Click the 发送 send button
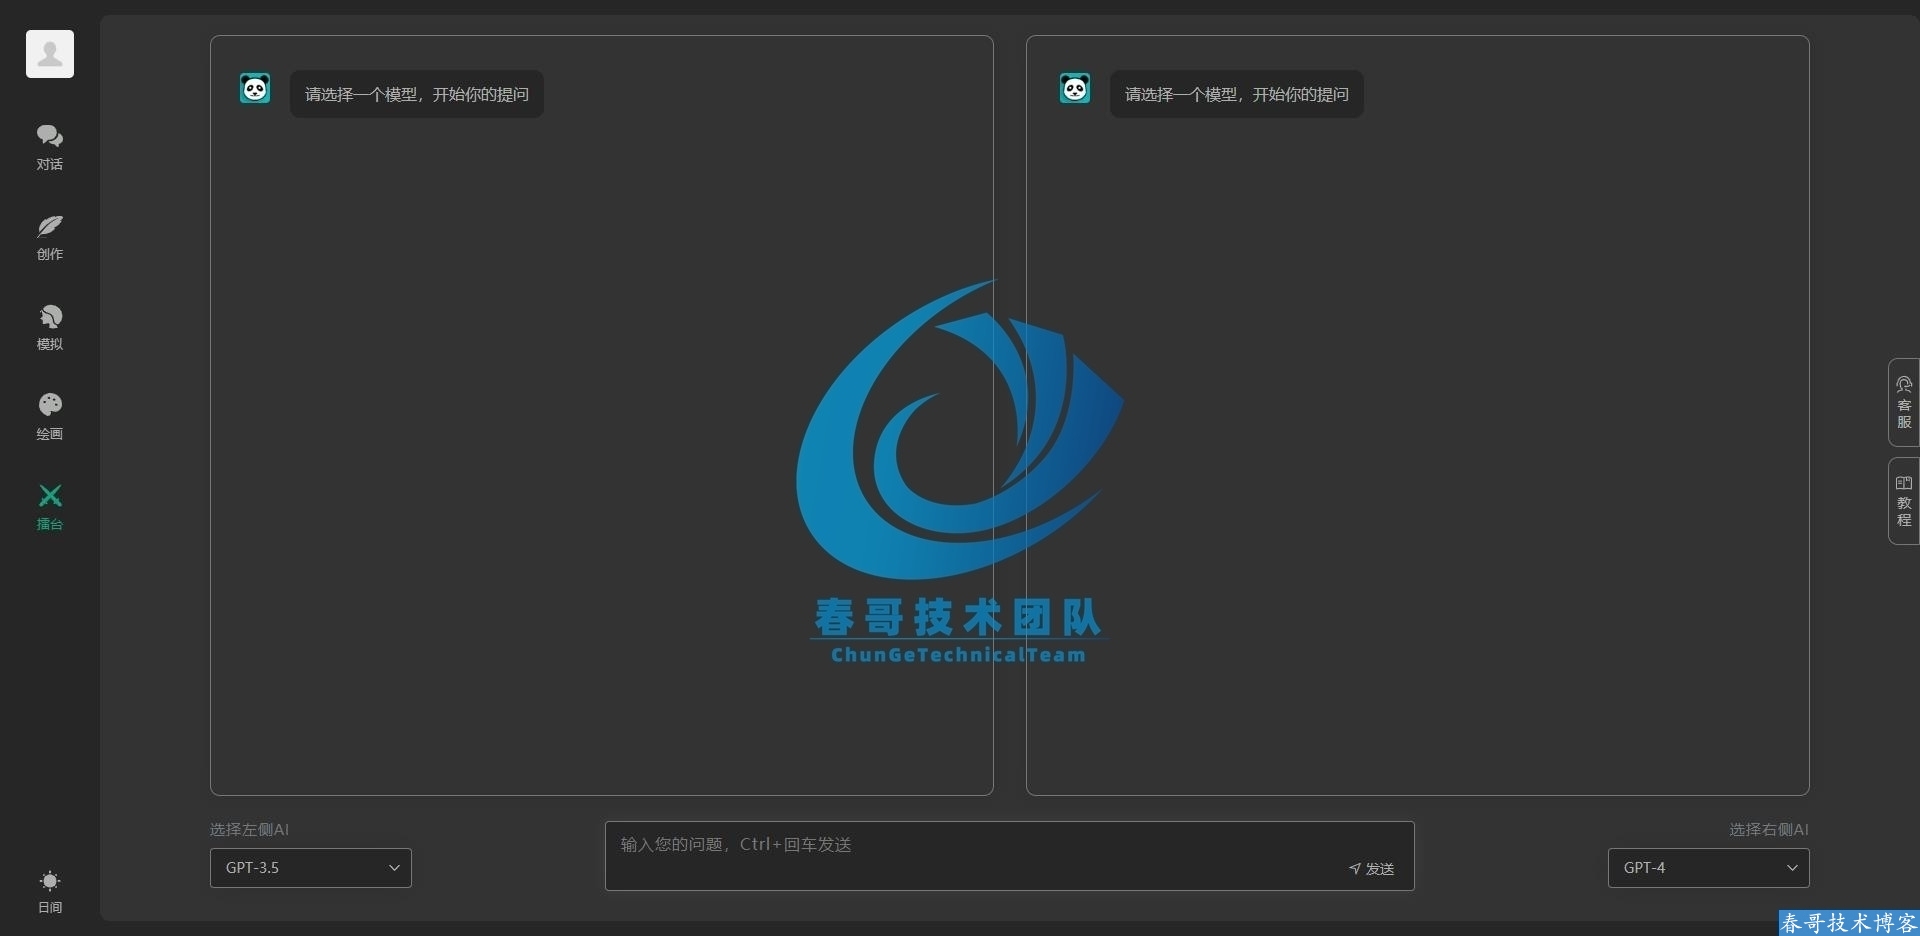 coord(1372,869)
